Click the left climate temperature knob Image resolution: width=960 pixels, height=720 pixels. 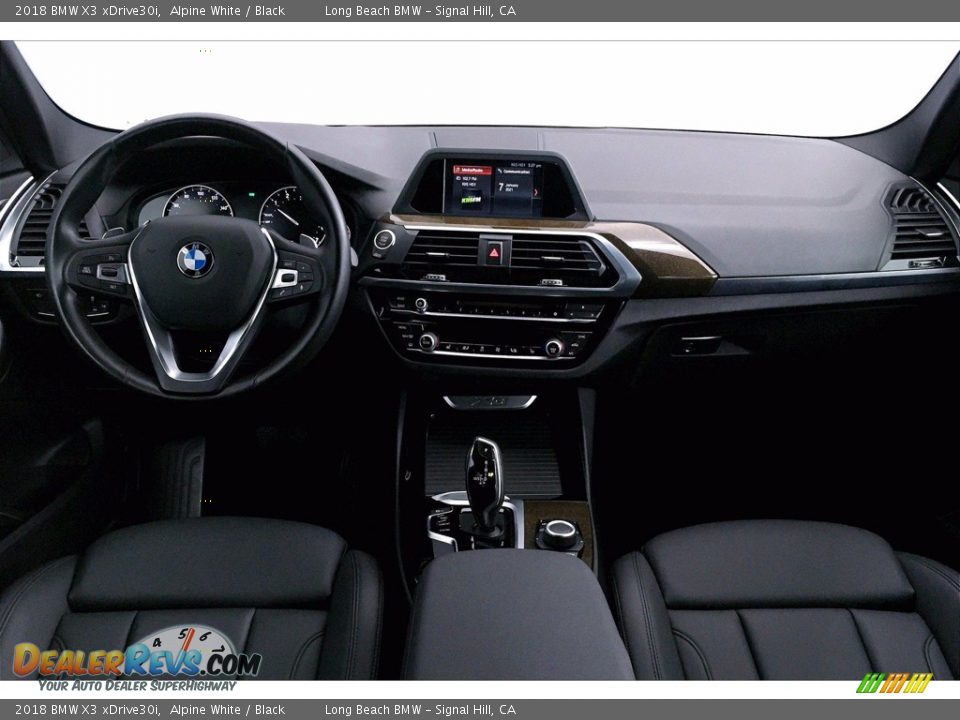coord(427,341)
